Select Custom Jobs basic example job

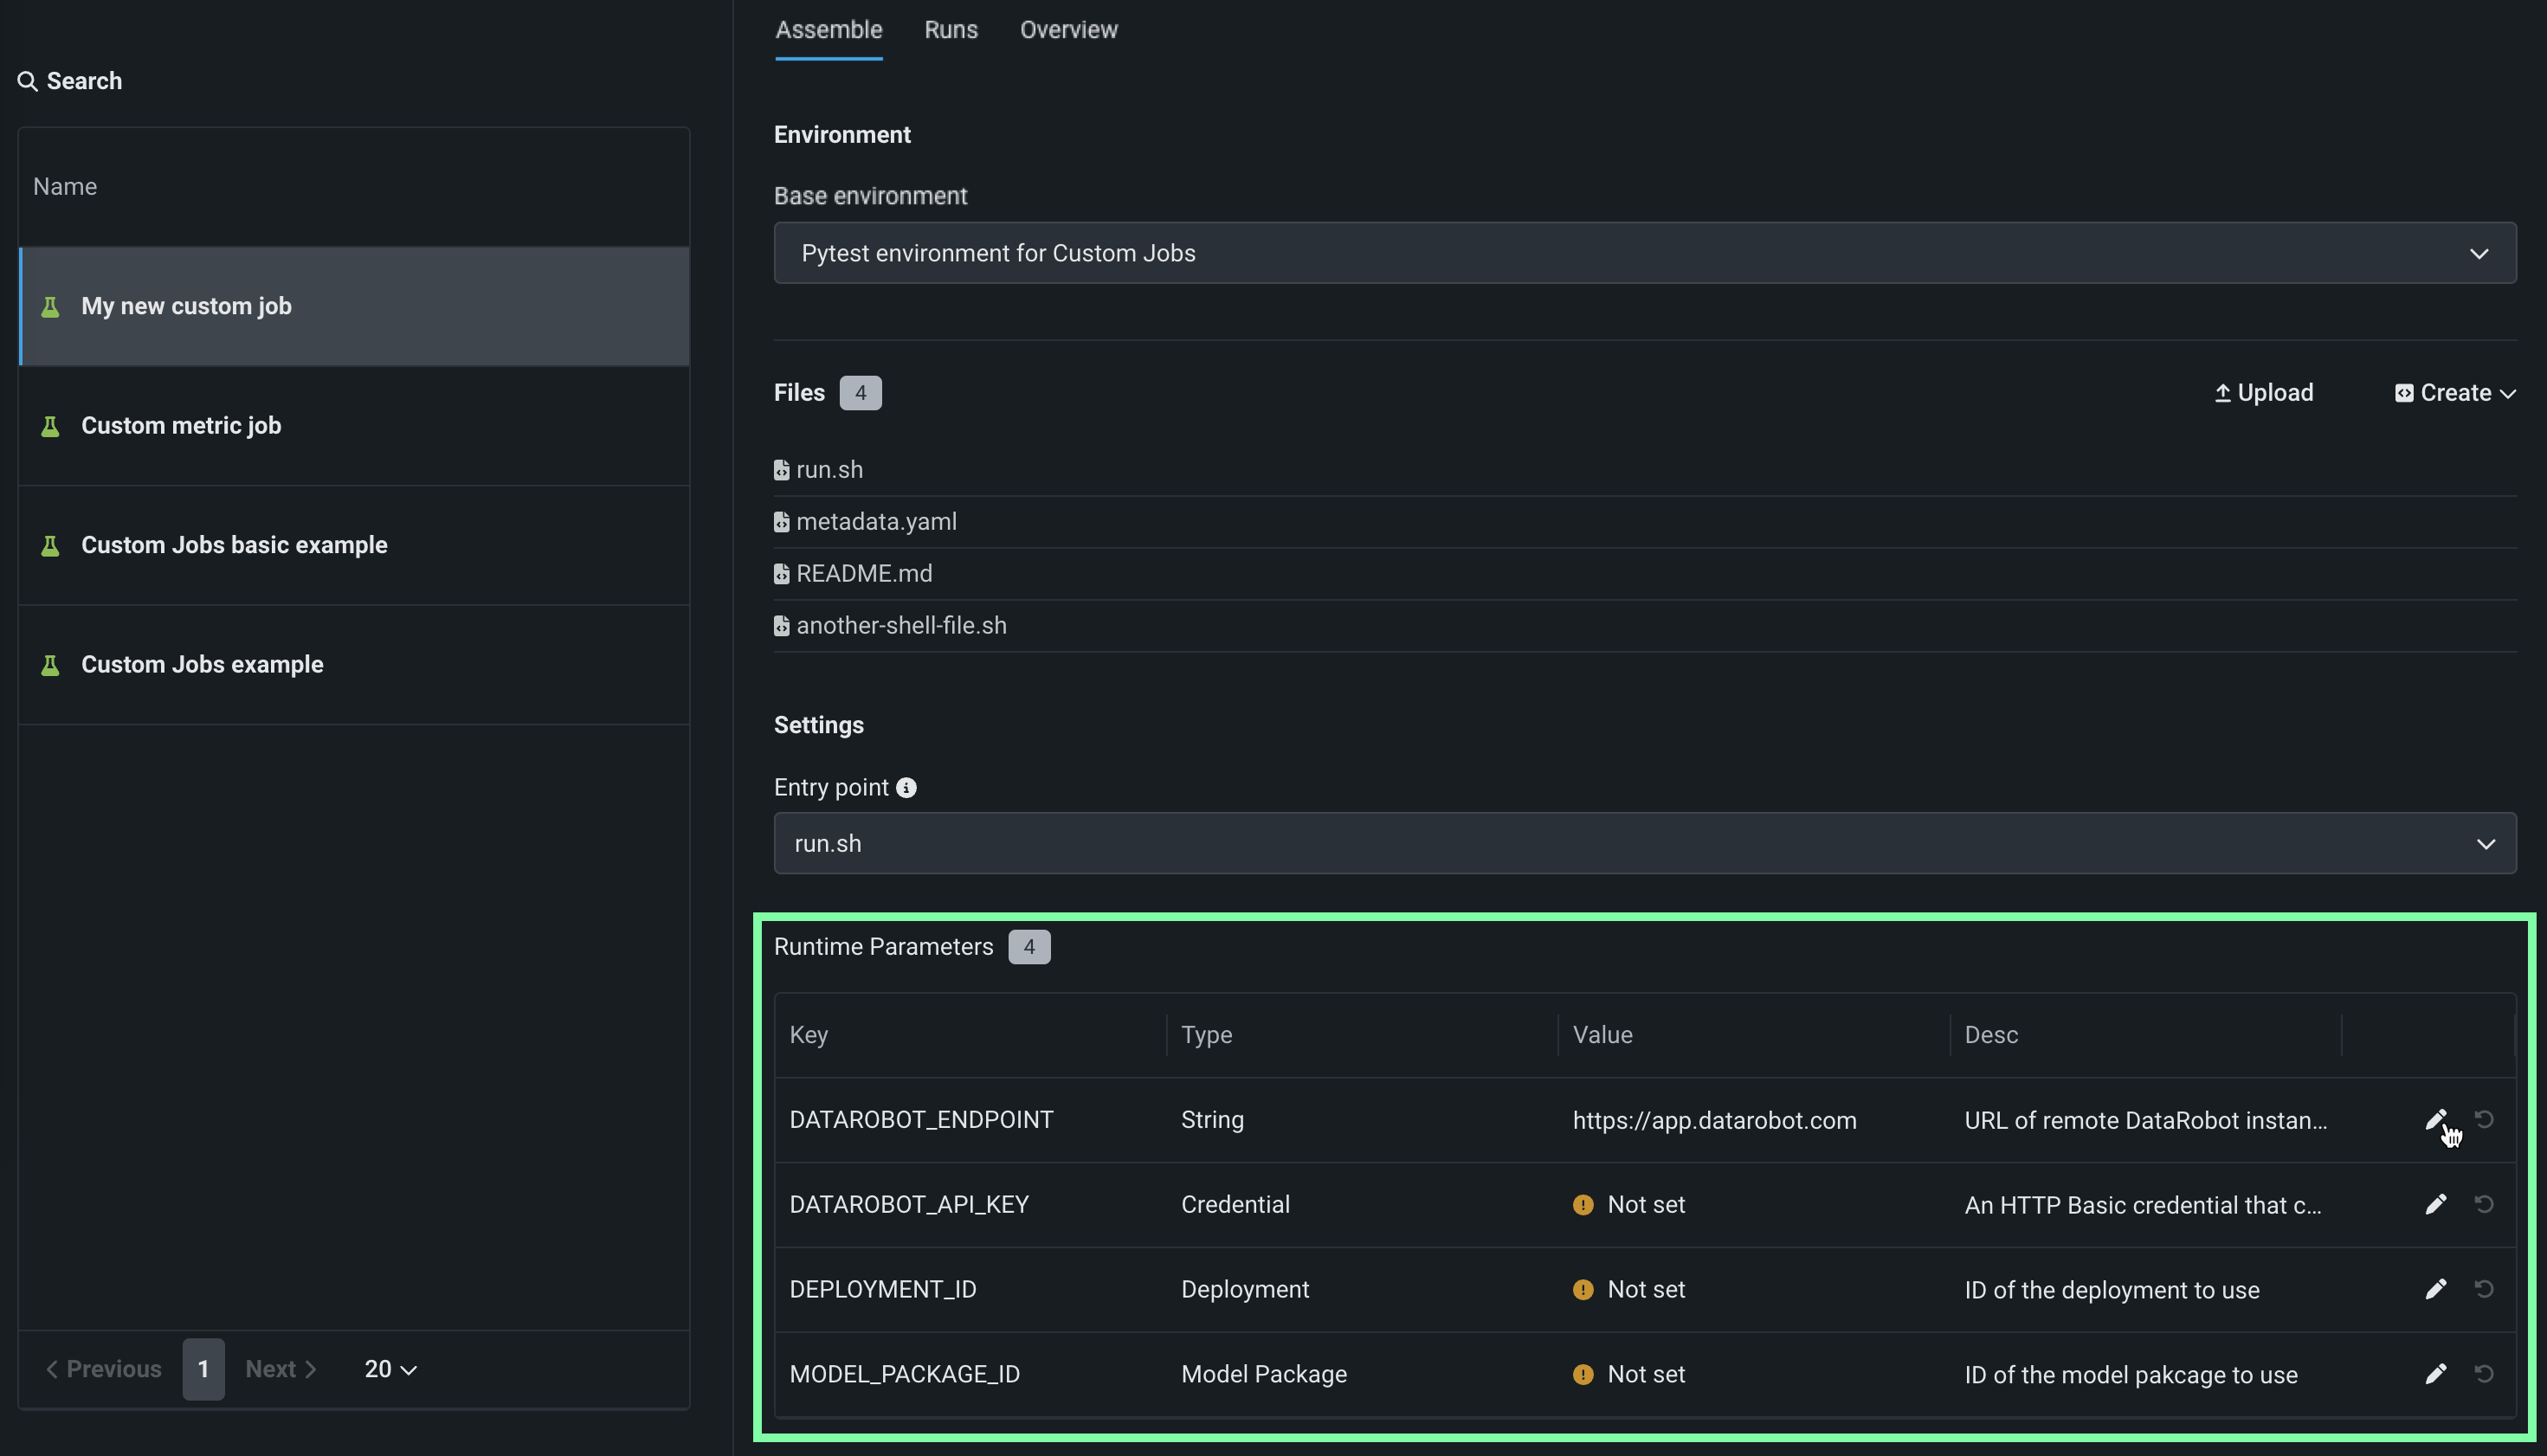[x=234, y=545]
